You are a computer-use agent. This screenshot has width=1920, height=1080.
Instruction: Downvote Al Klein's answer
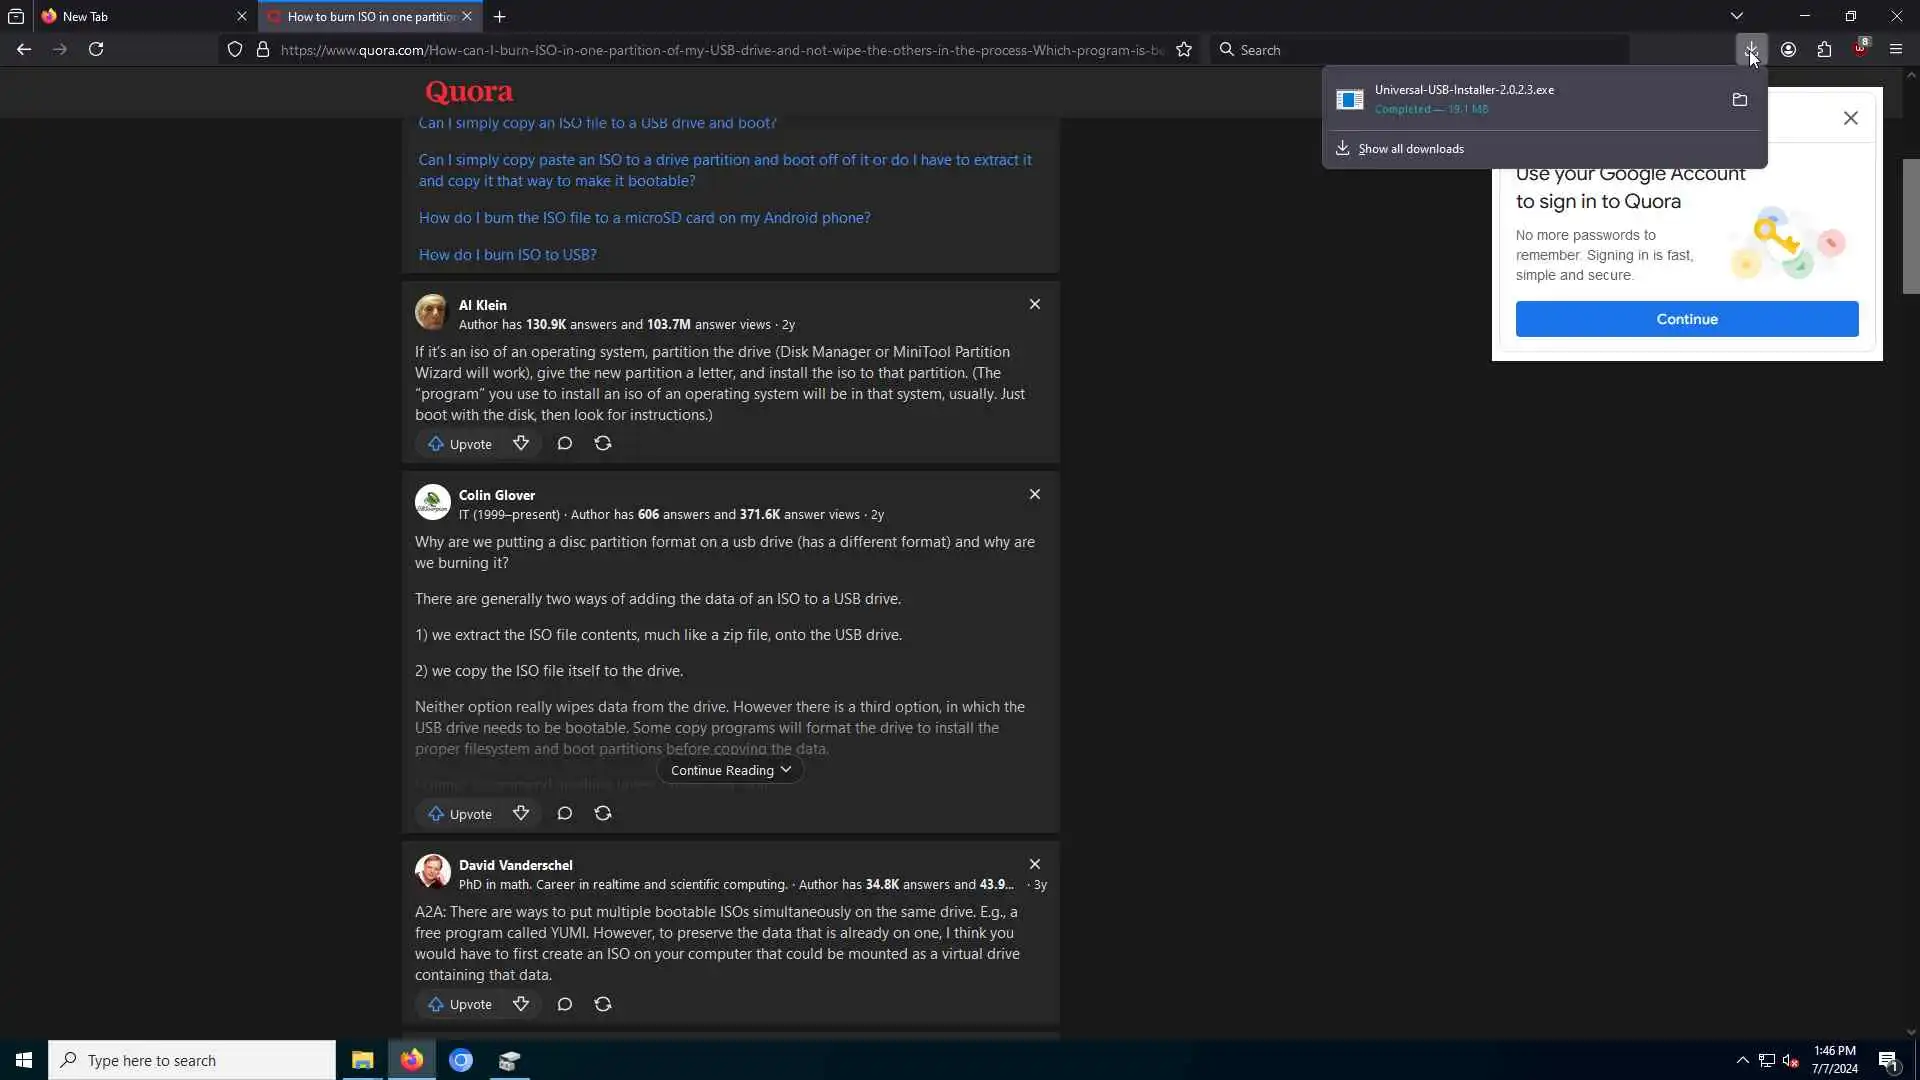click(x=521, y=443)
